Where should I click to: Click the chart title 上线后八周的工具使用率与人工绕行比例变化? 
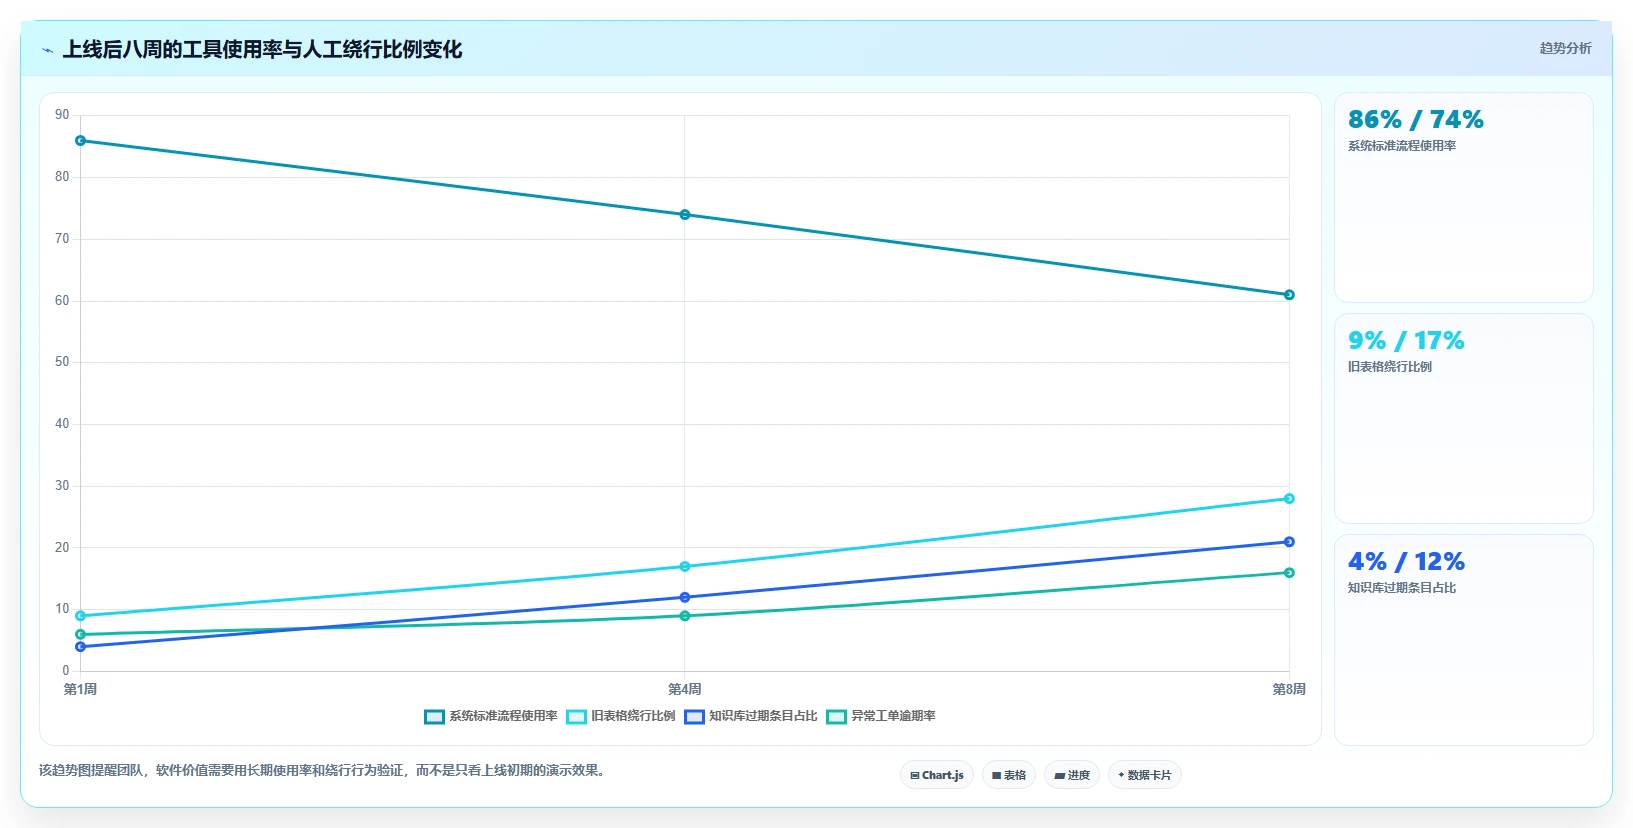pos(262,49)
